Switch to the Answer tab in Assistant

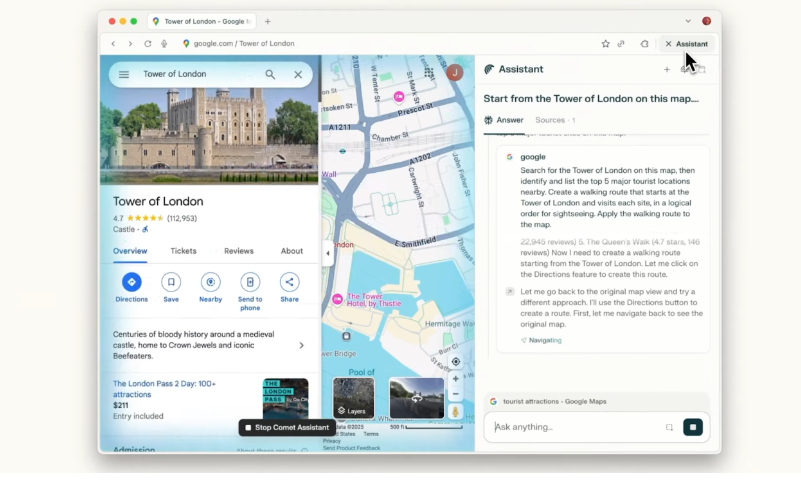click(x=504, y=120)
